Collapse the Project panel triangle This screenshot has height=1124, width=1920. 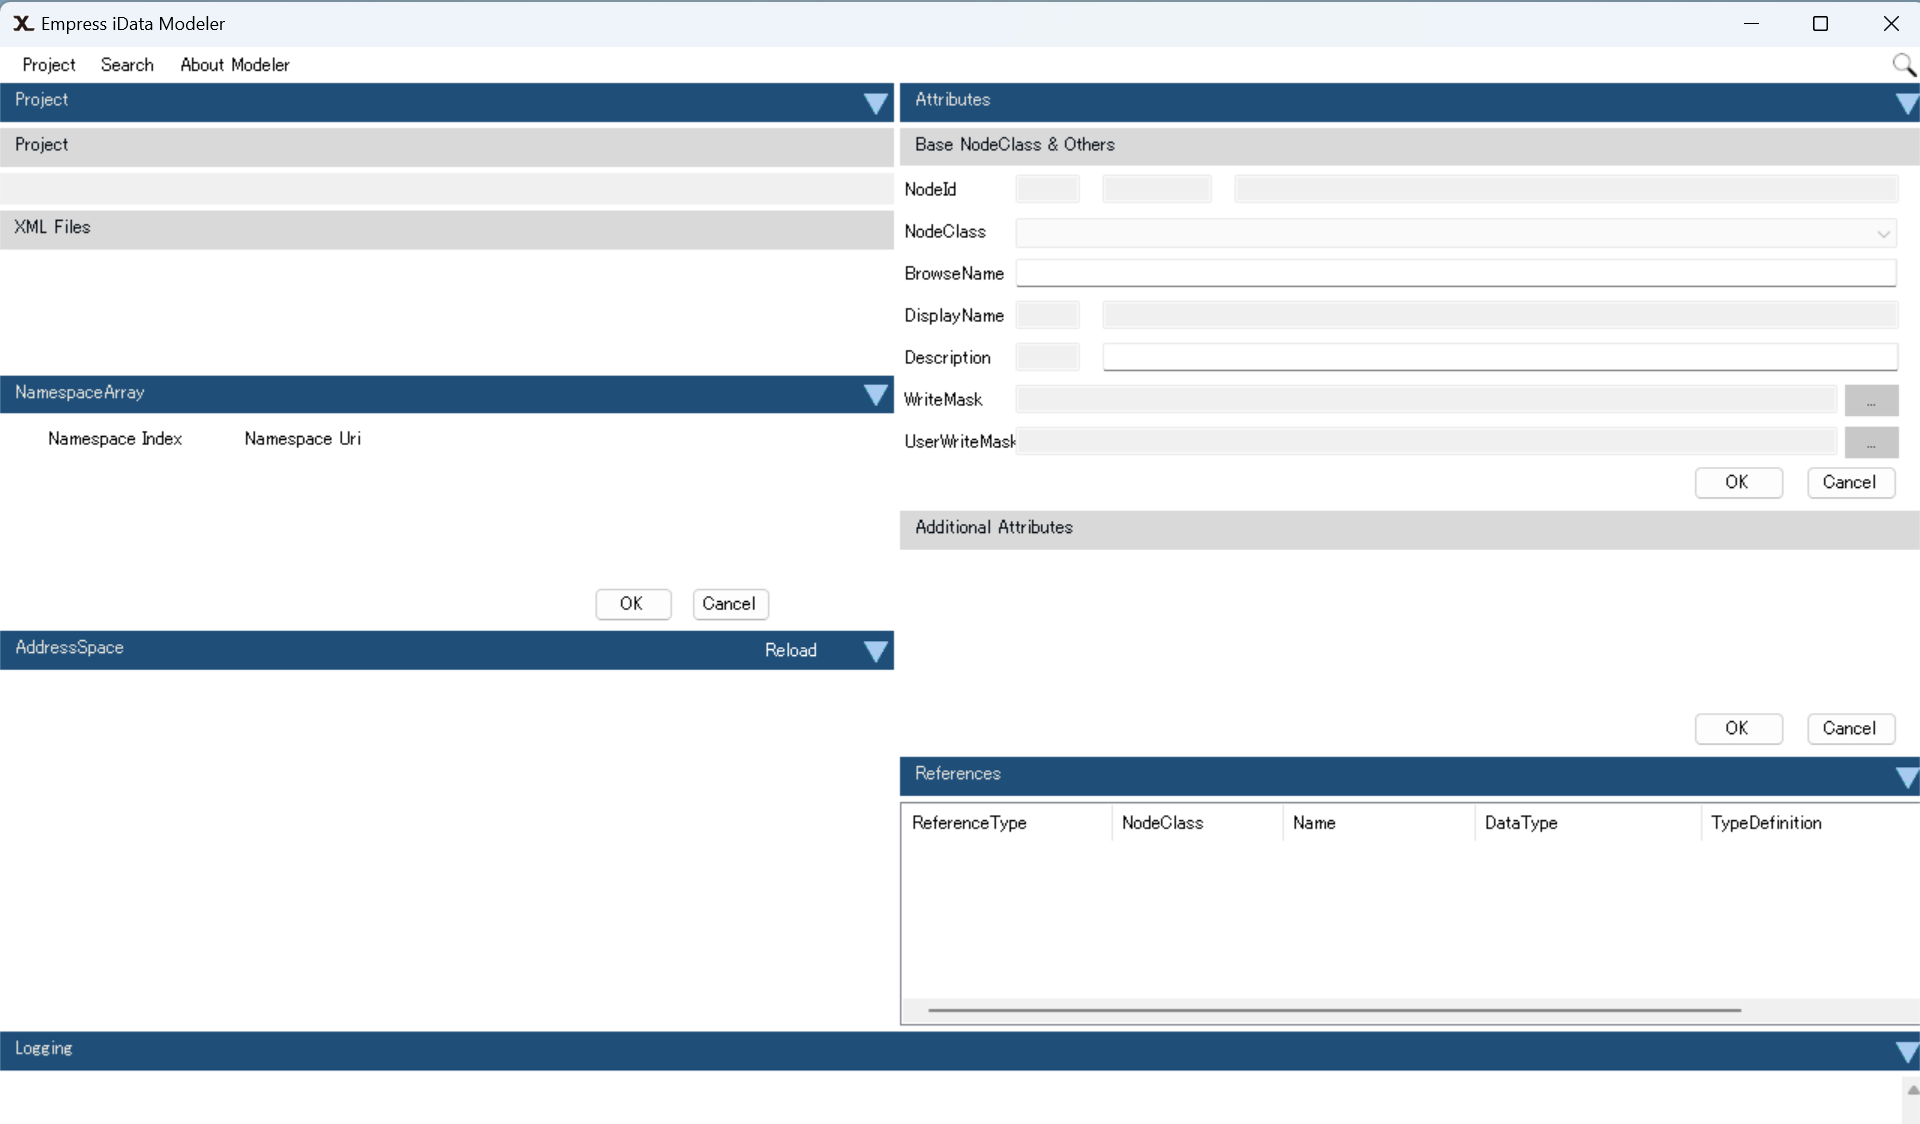click(875, 103)
